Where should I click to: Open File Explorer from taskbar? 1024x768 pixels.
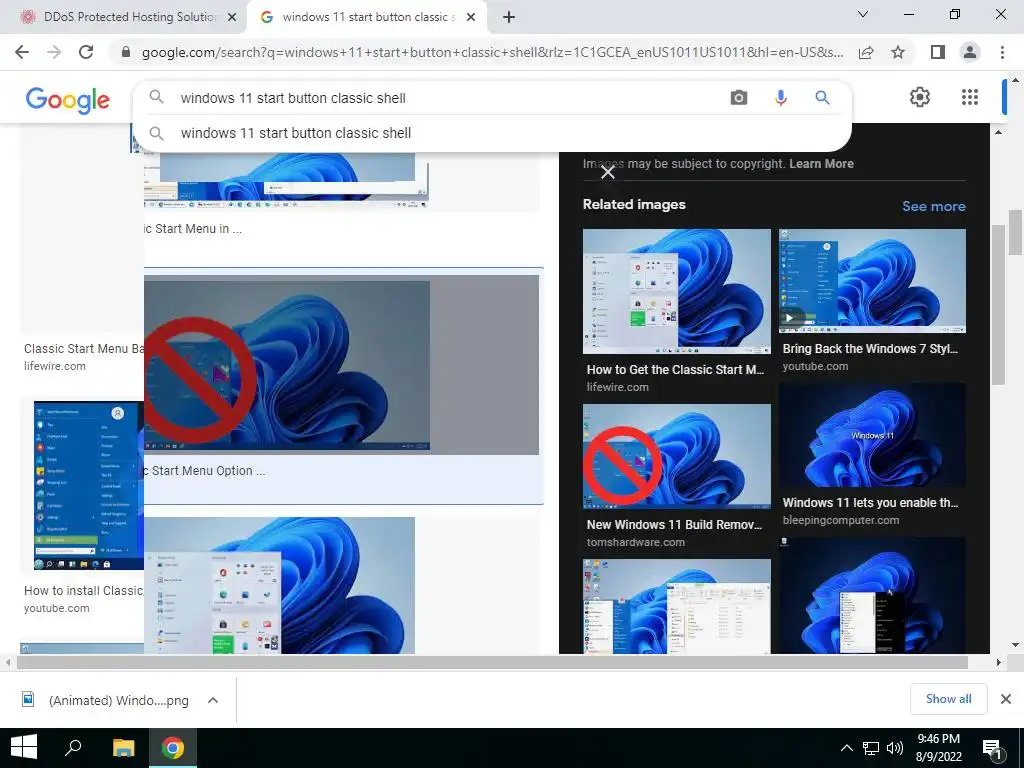click(123, 747)
